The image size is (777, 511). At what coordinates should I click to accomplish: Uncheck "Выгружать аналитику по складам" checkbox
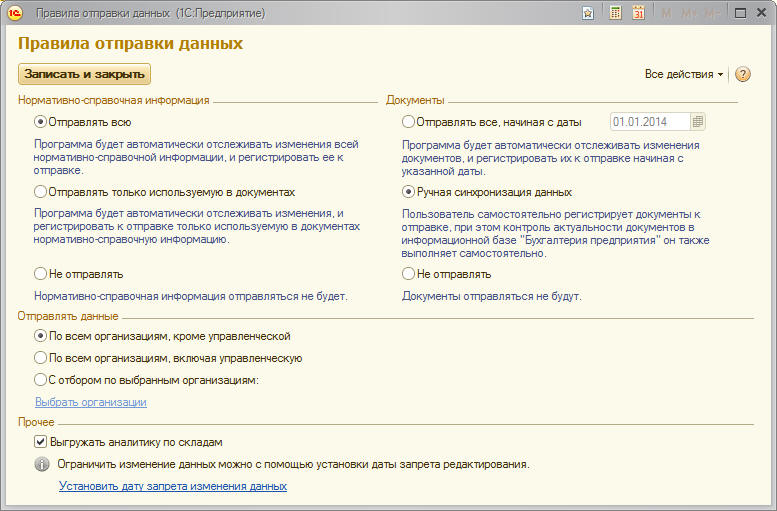[x=41, y=441]
